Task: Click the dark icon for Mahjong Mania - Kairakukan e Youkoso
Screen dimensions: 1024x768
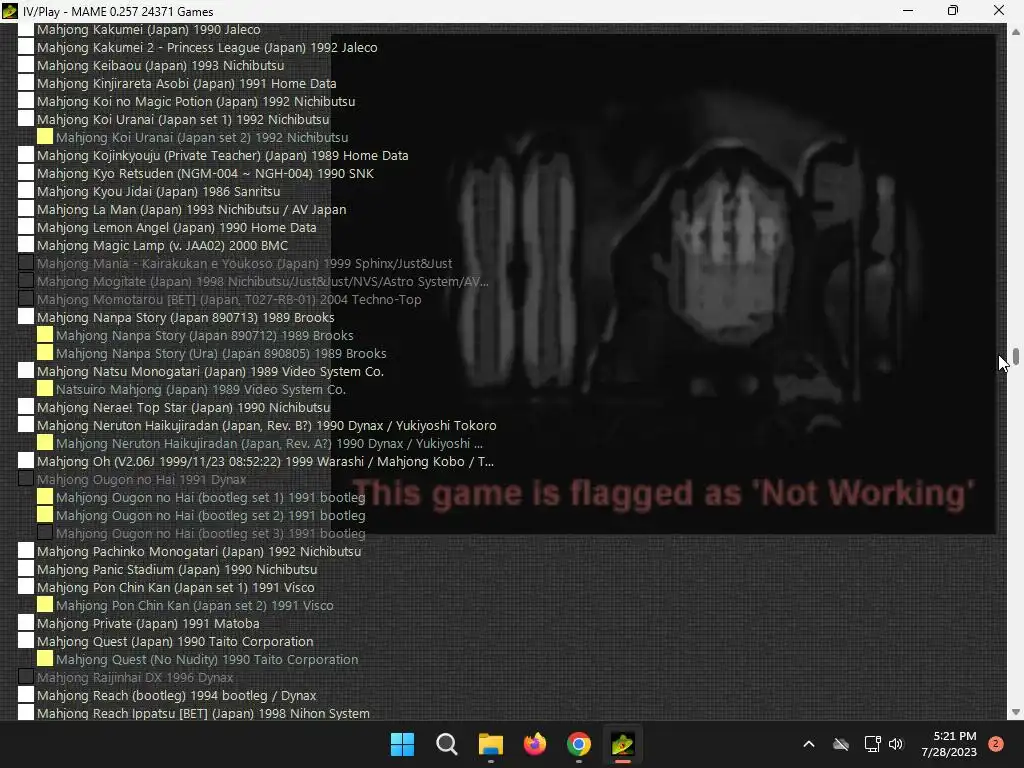Action: [x=25, y=263]
